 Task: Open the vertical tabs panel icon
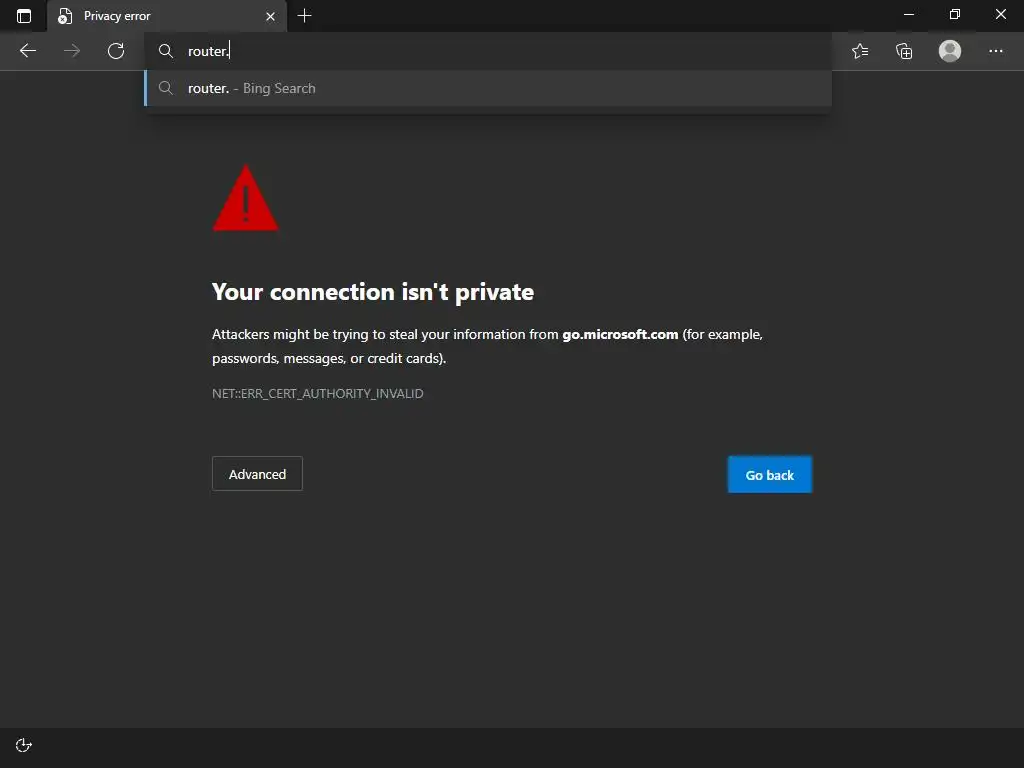click(x=24, y=16)
